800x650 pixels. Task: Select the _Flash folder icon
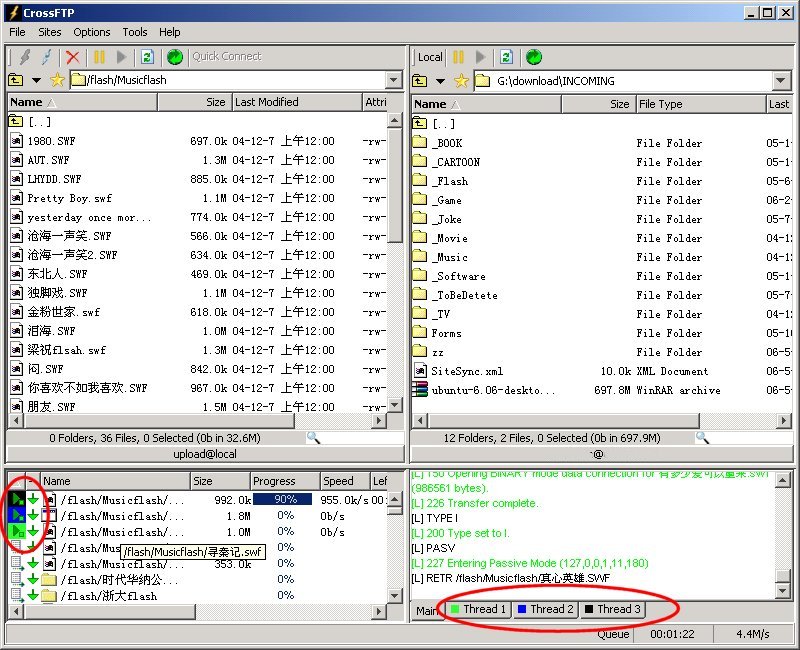pos(420,180)
